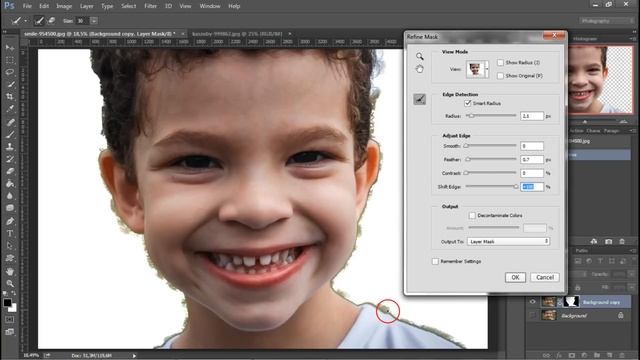Choose the Erase Refinements brush in options bar
Screen dimensions: 640x360
[51, 20]
